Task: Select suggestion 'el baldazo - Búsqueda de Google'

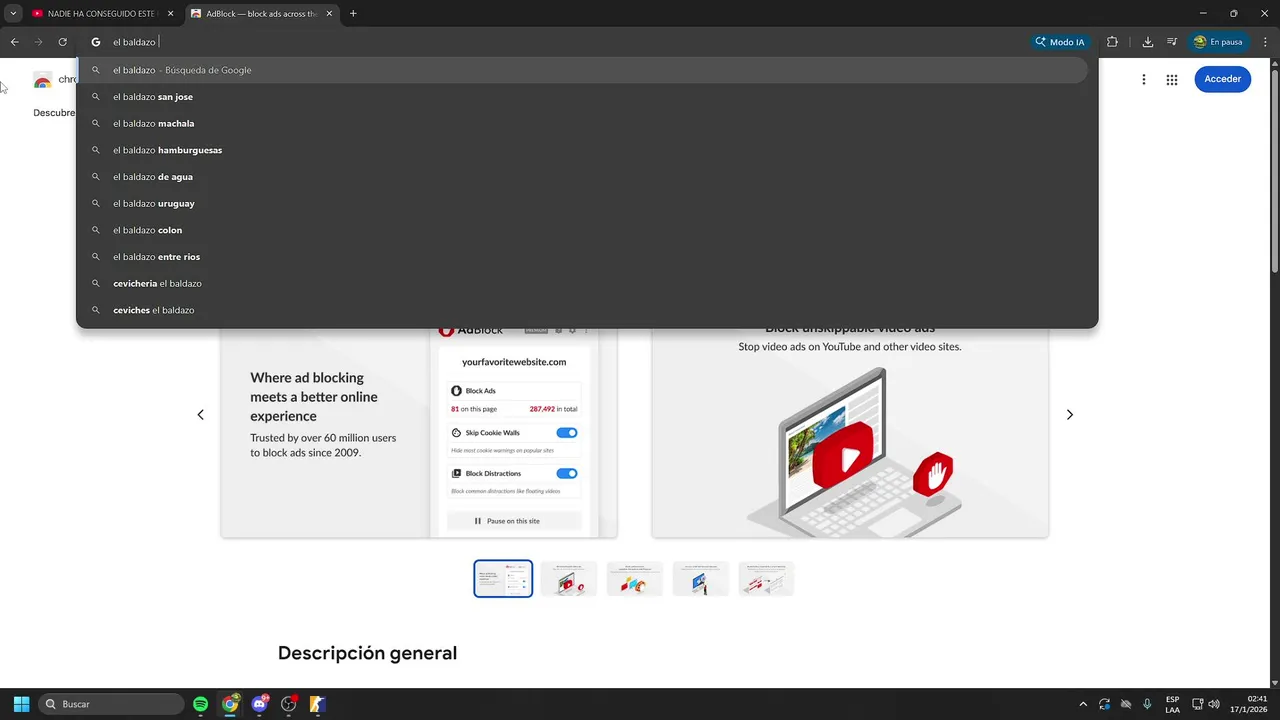Action: (x=583, y=70)
